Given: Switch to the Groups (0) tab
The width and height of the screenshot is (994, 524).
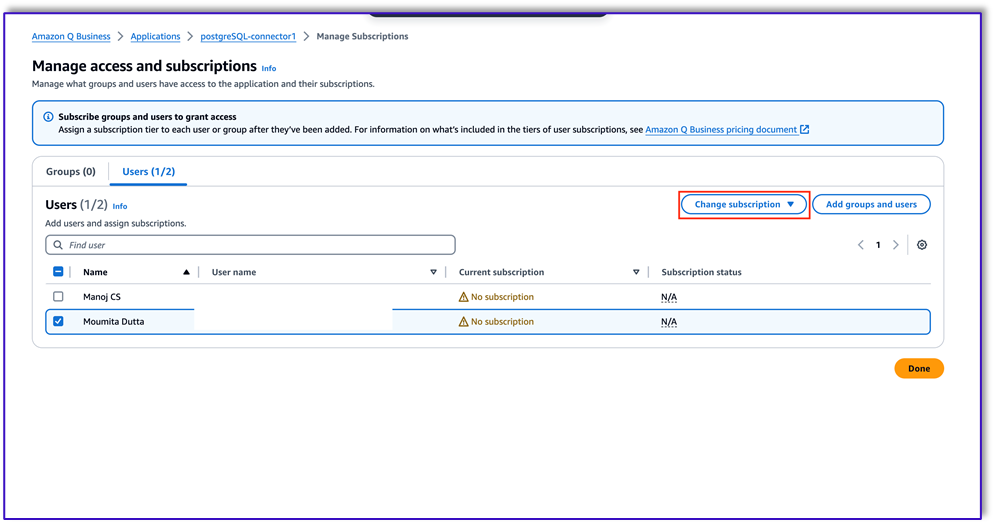Looking at the screenshot, I should click(x=70, y=172).
